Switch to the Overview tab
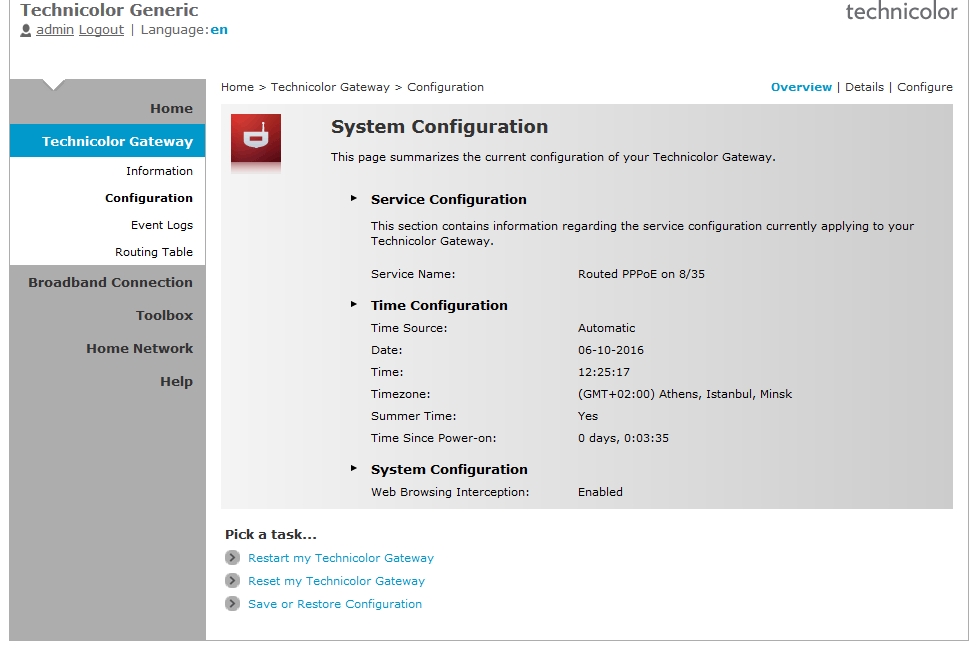The width and height of the screenshot is (980, 662). (801, 87)
